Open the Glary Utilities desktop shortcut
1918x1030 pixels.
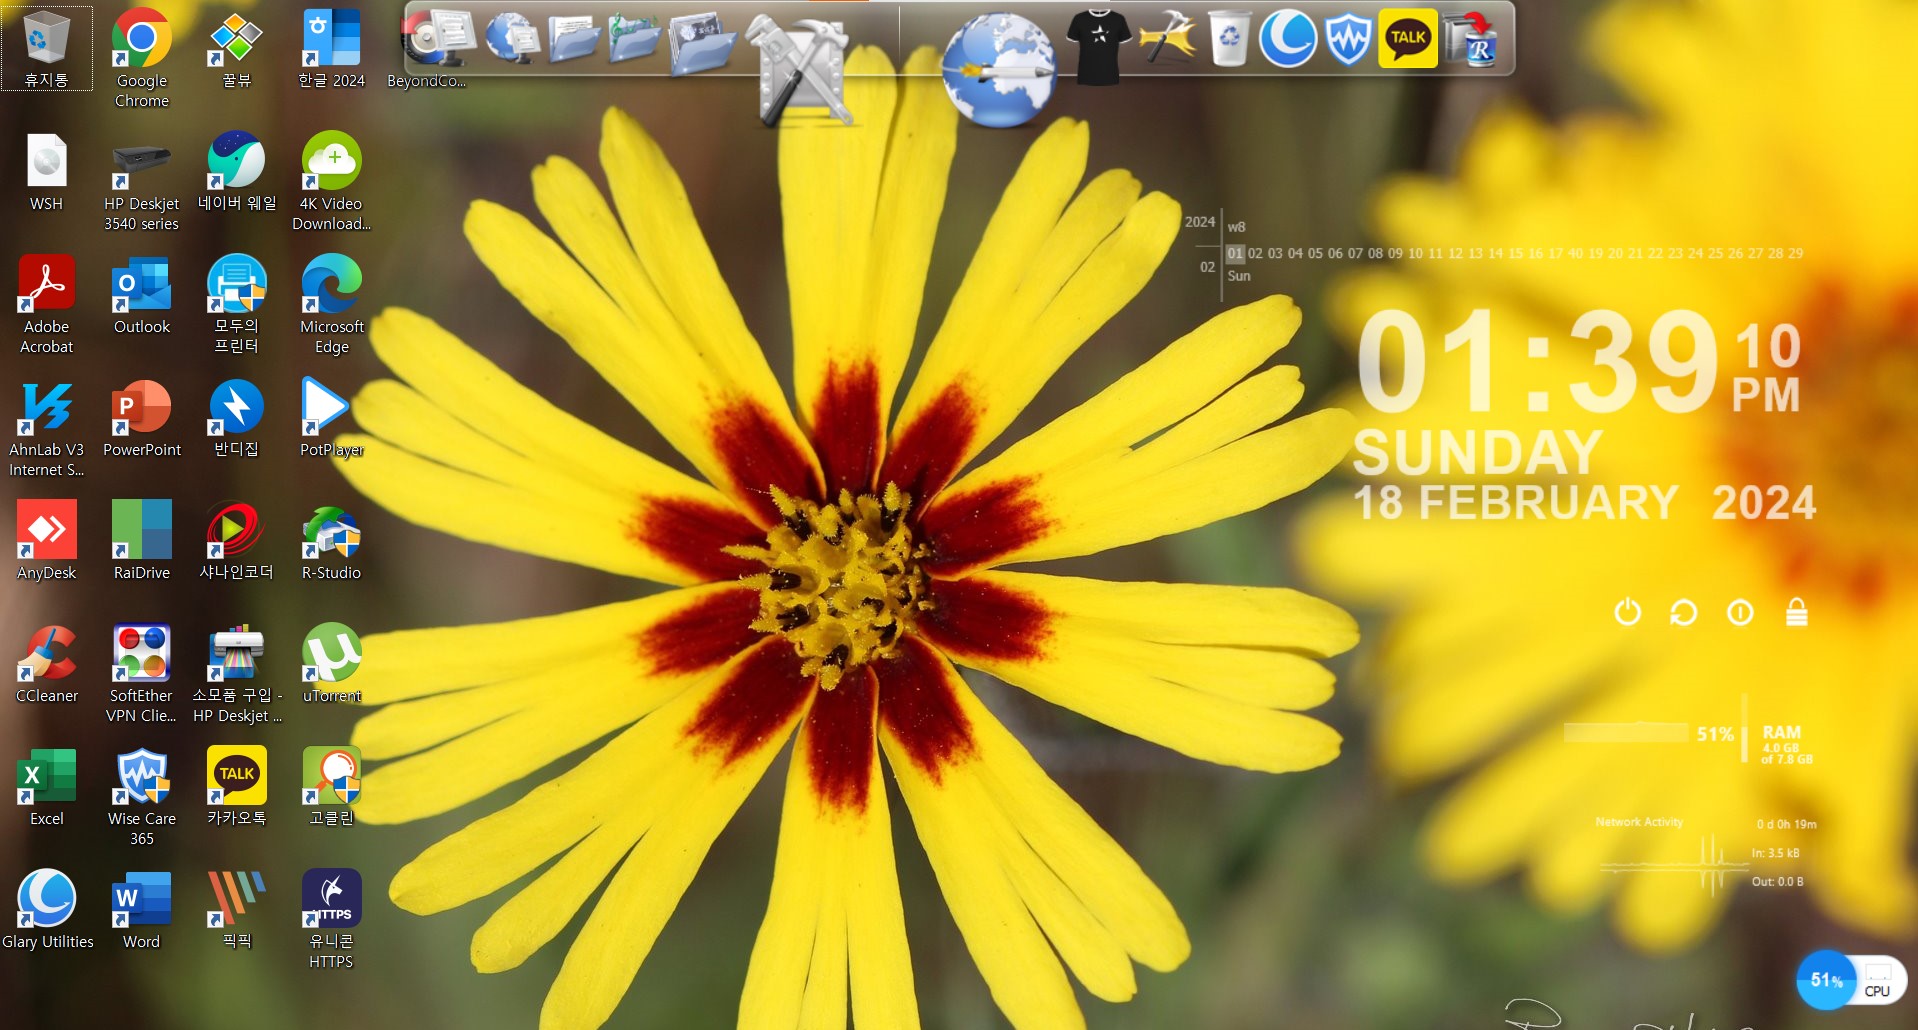pyautogui.click(x=46, y=910)
